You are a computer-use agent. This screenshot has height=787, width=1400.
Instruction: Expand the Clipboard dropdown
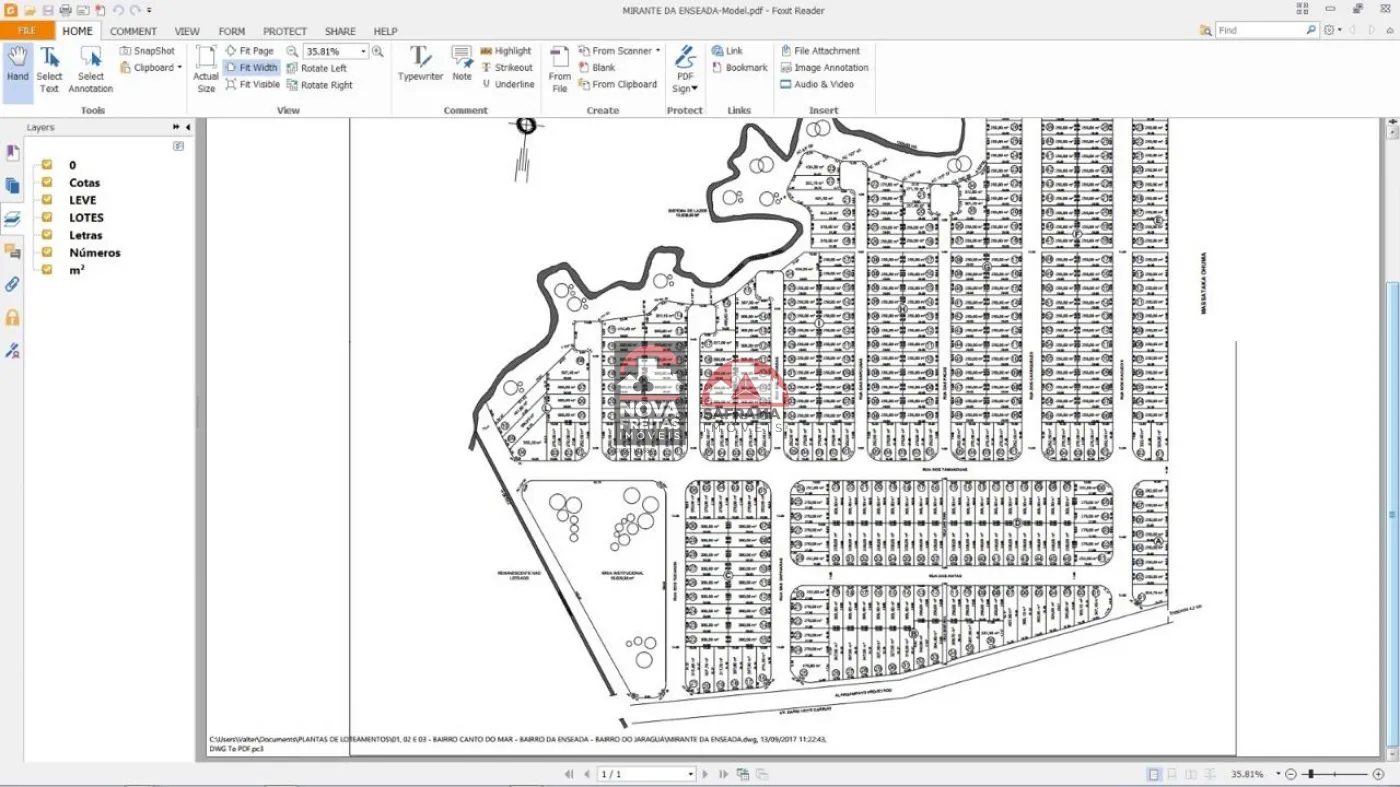[180, 68]
